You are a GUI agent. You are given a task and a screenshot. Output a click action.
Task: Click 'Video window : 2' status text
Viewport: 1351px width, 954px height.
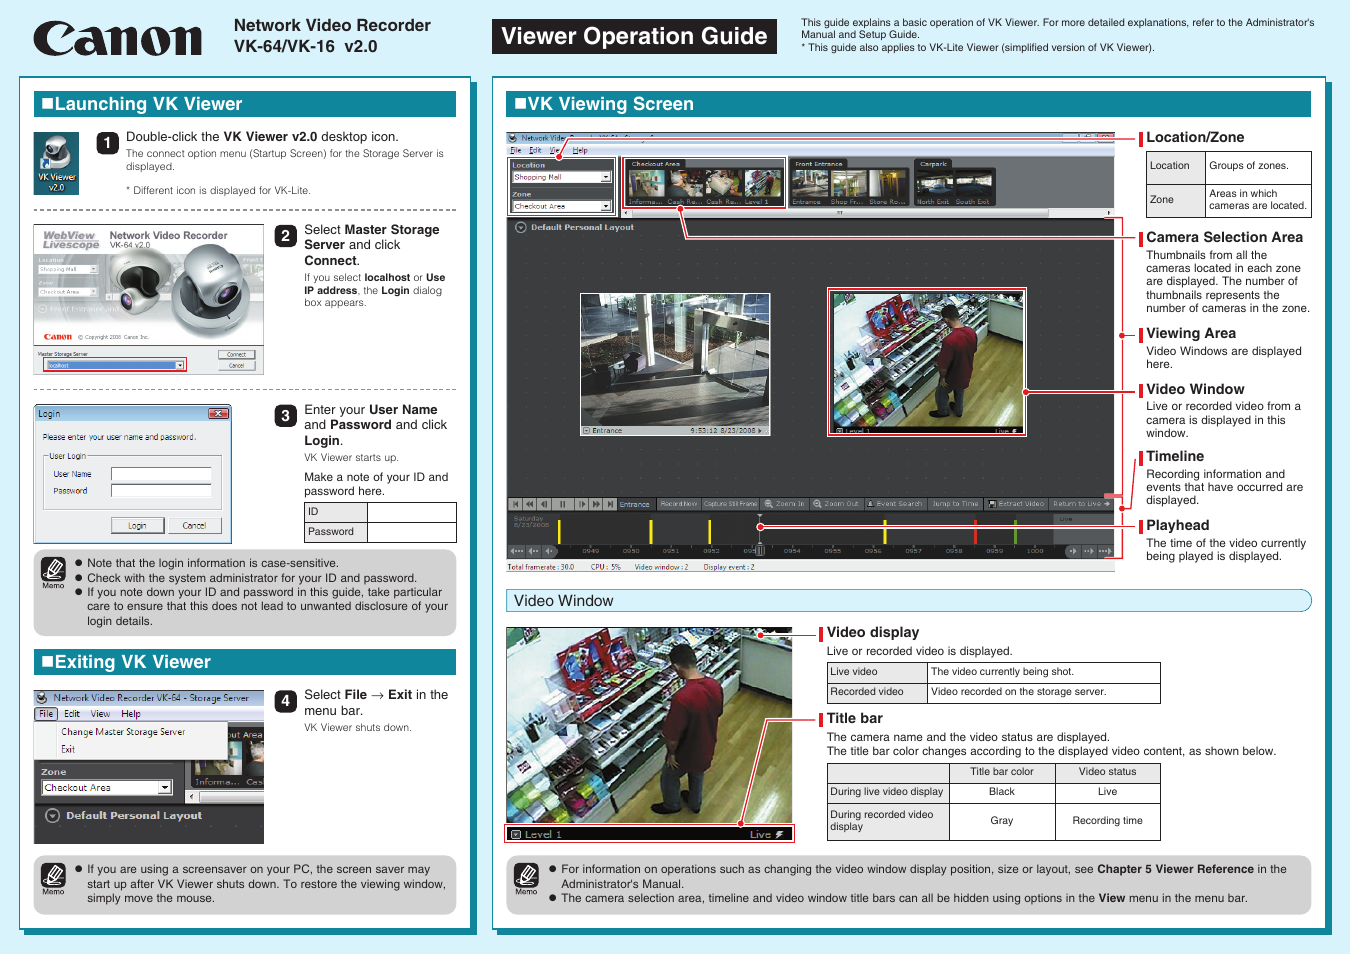[661, 567]
